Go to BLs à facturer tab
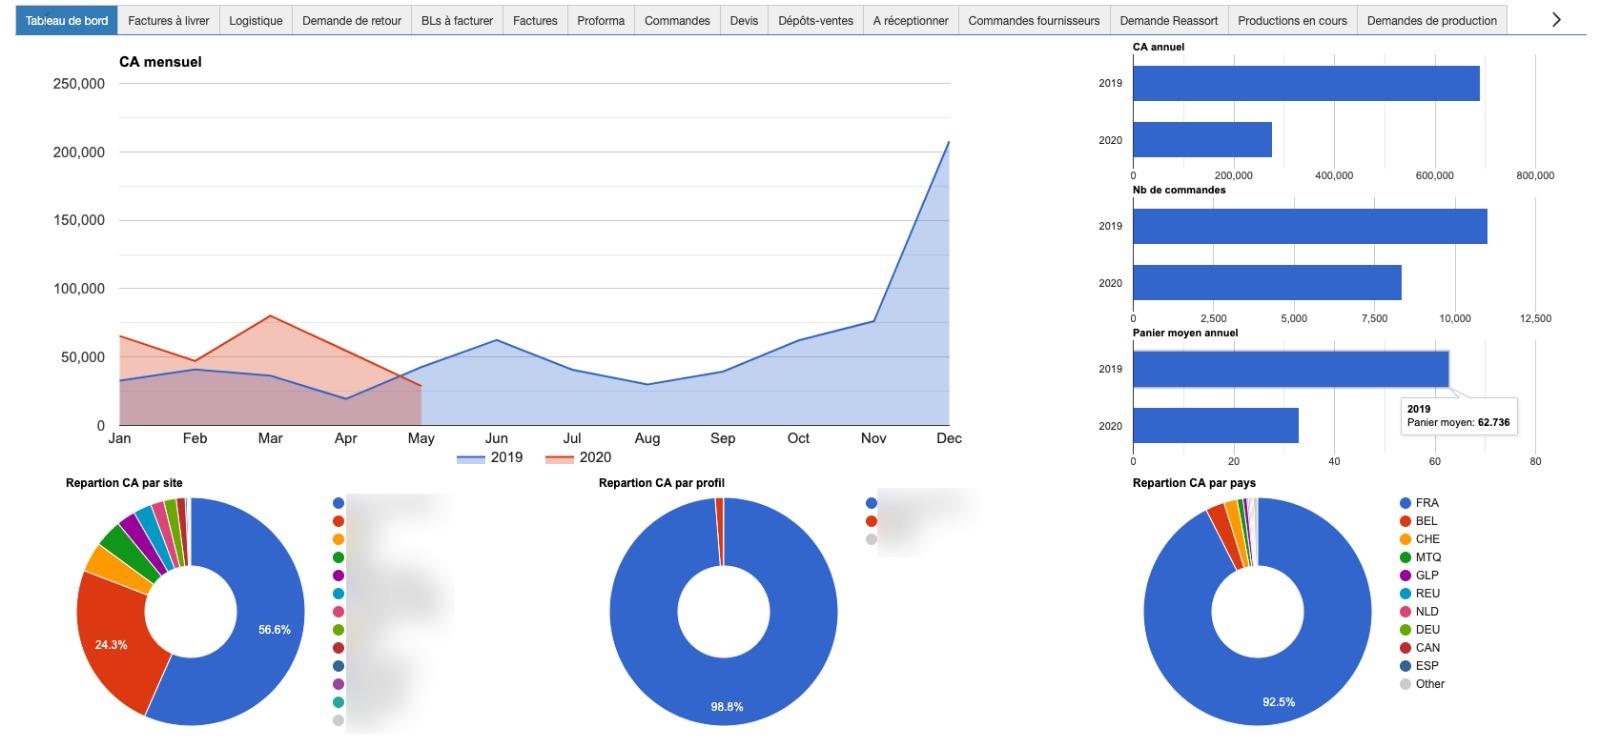This screenshot has height=747, width=1600. [x=457, y=20]
